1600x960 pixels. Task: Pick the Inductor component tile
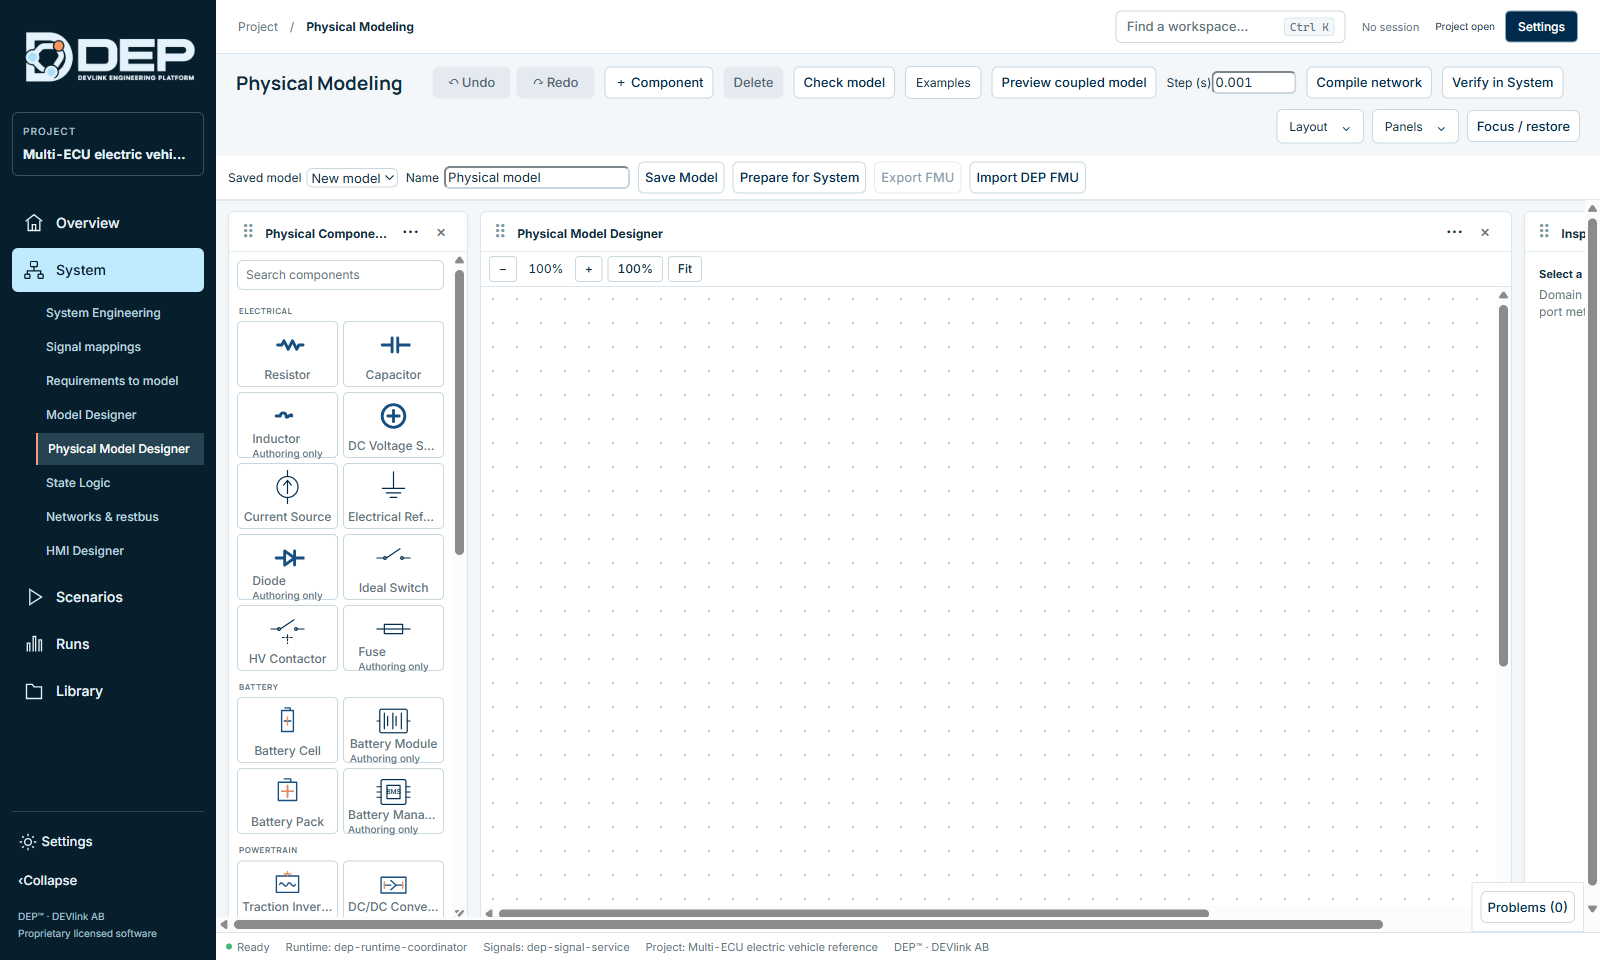click(x=287, y=425)
